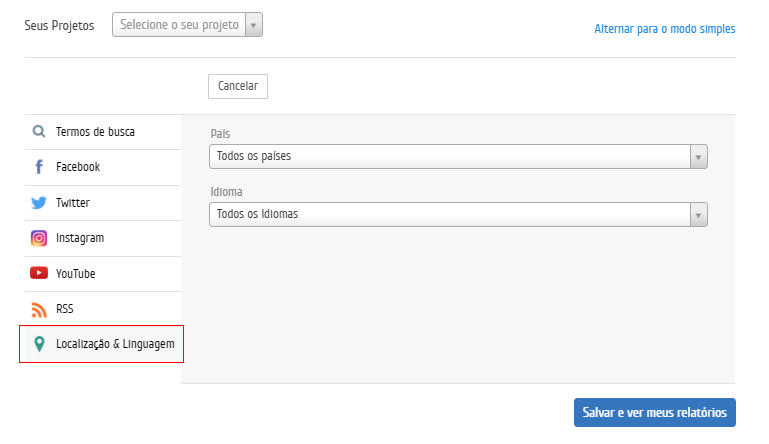The width and height of the screenshot is (769, 444).
Task: Click the magnifier icon beside Termos de busca
Action: point(39,131)
